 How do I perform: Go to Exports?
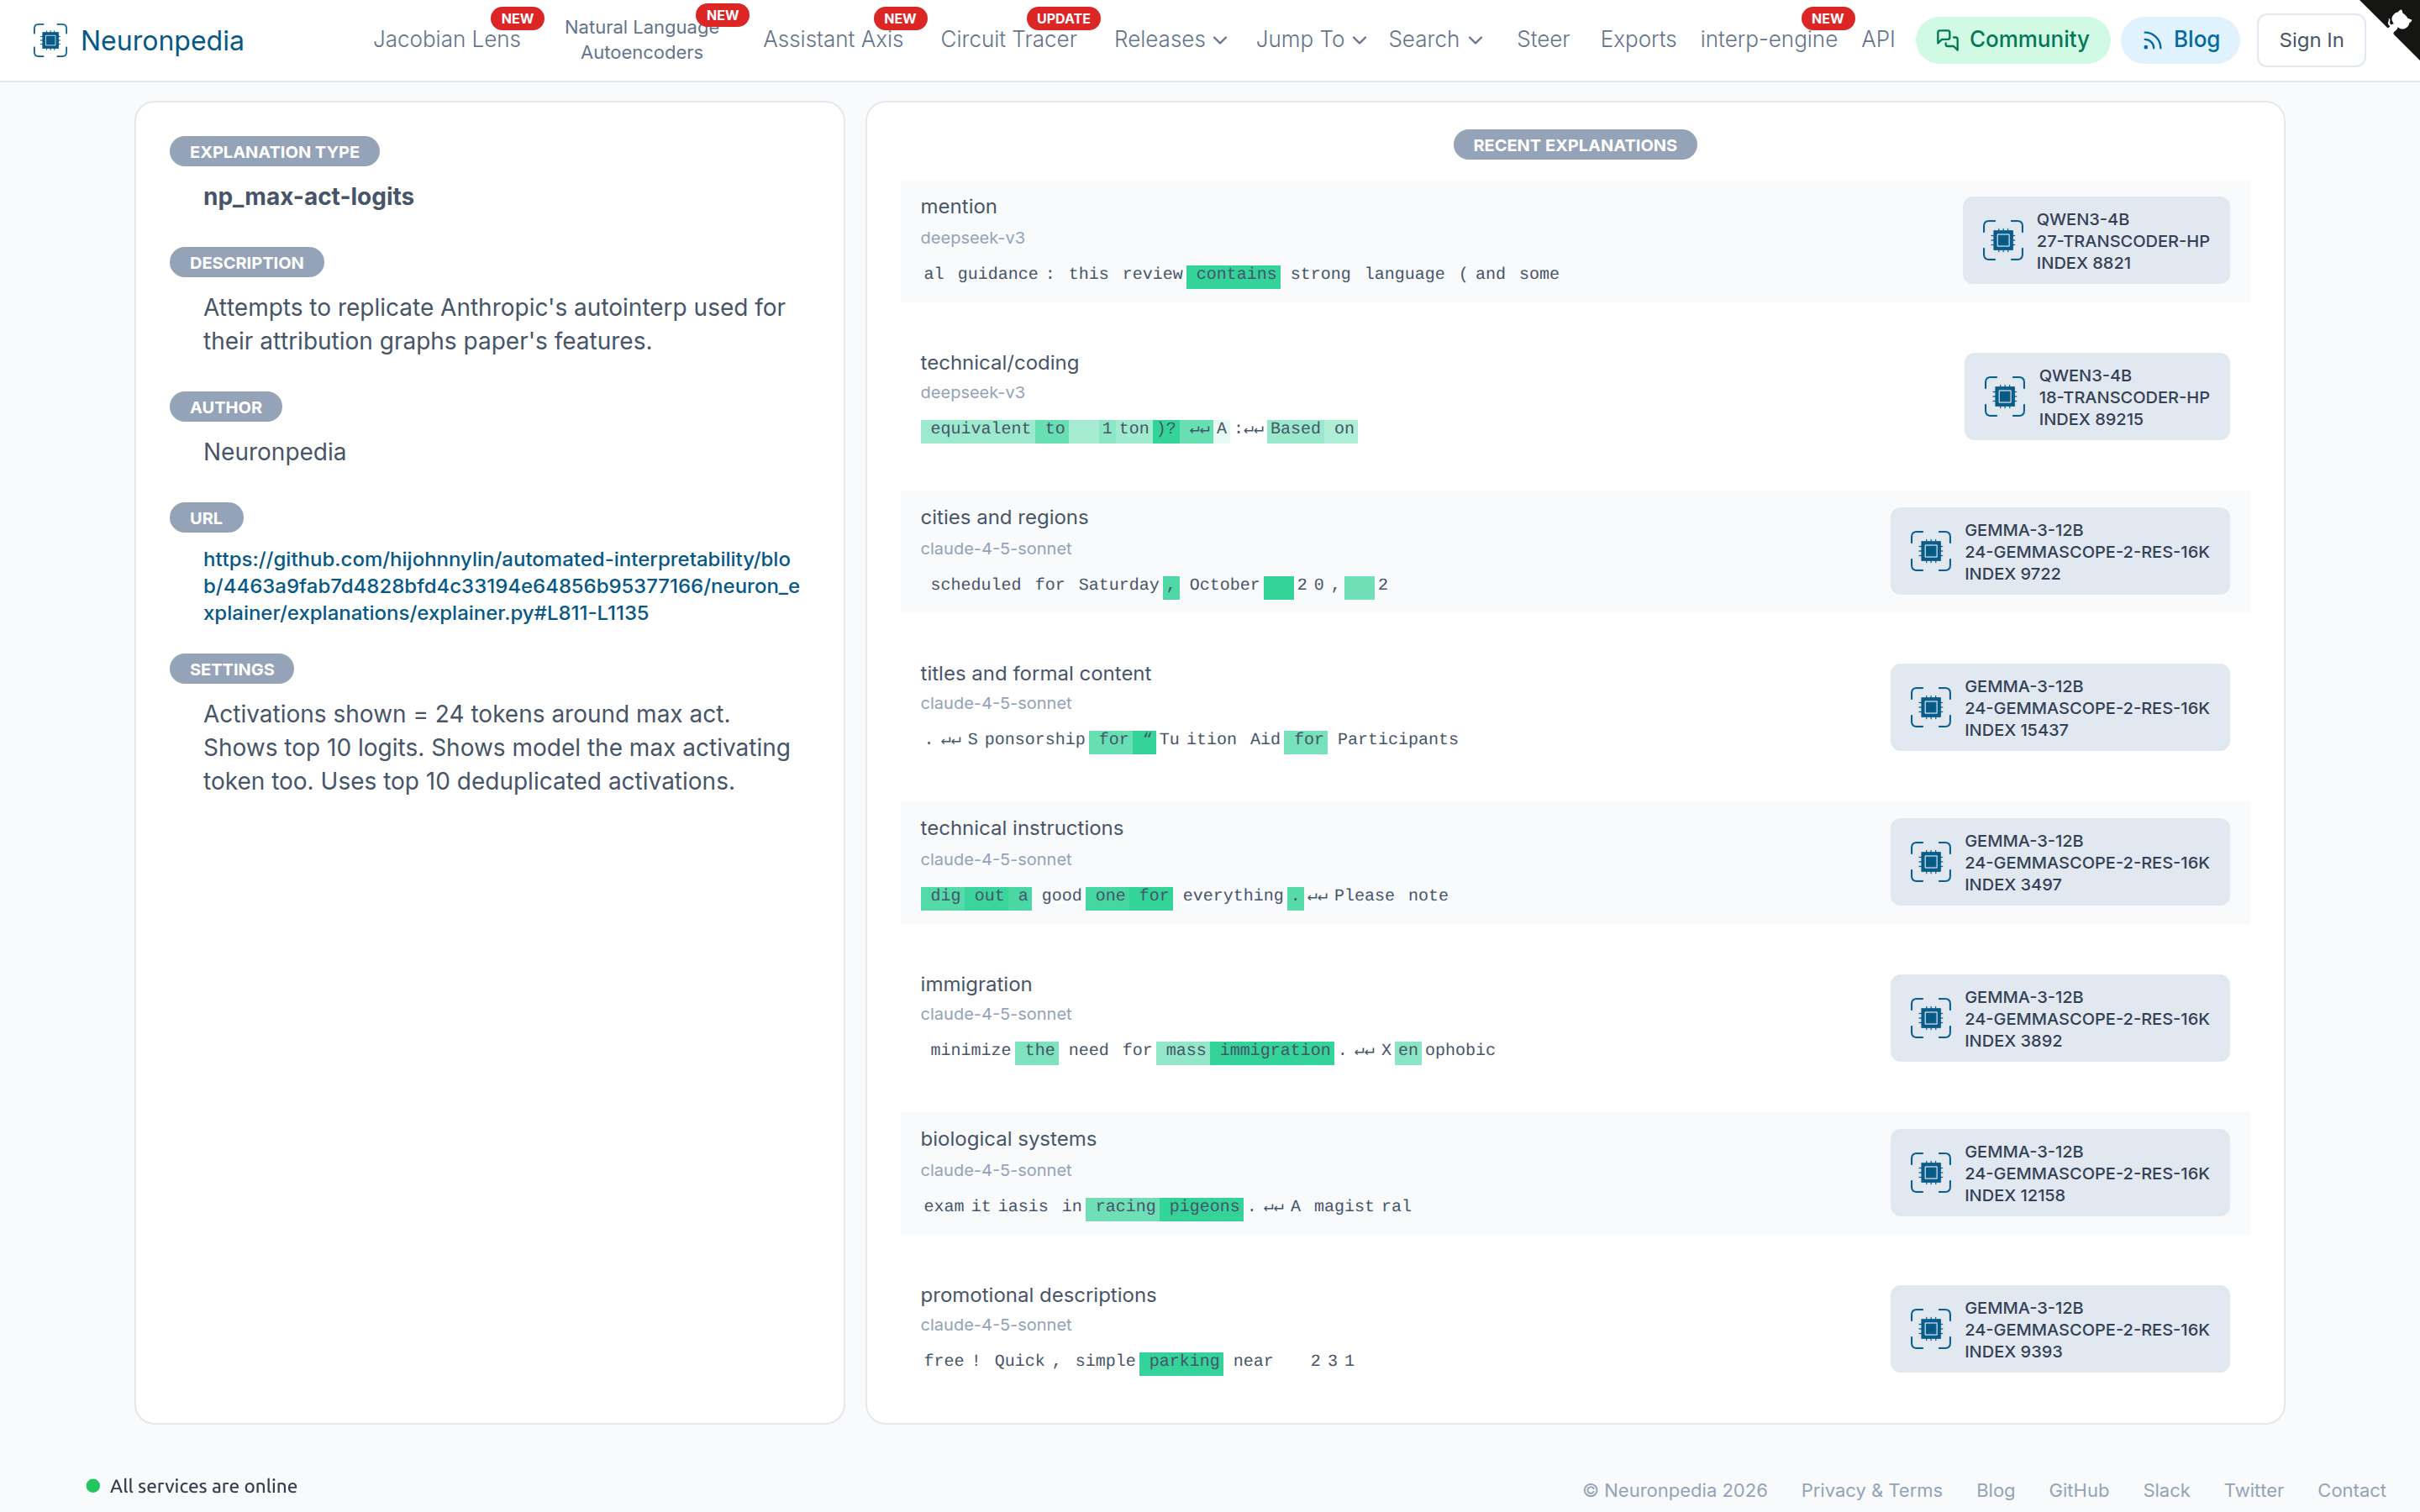tap(1638, 40)
